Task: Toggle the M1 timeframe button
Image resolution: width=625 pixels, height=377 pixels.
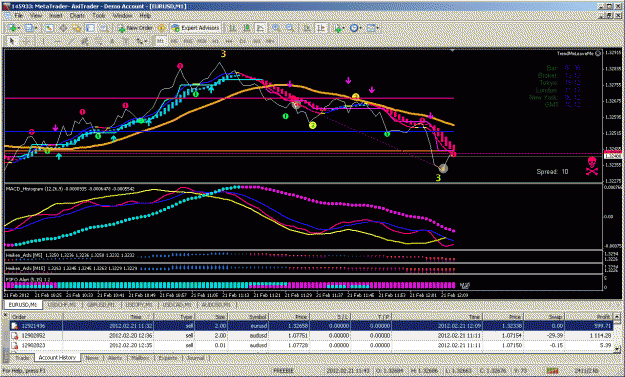Action: (x=160, y=41)
